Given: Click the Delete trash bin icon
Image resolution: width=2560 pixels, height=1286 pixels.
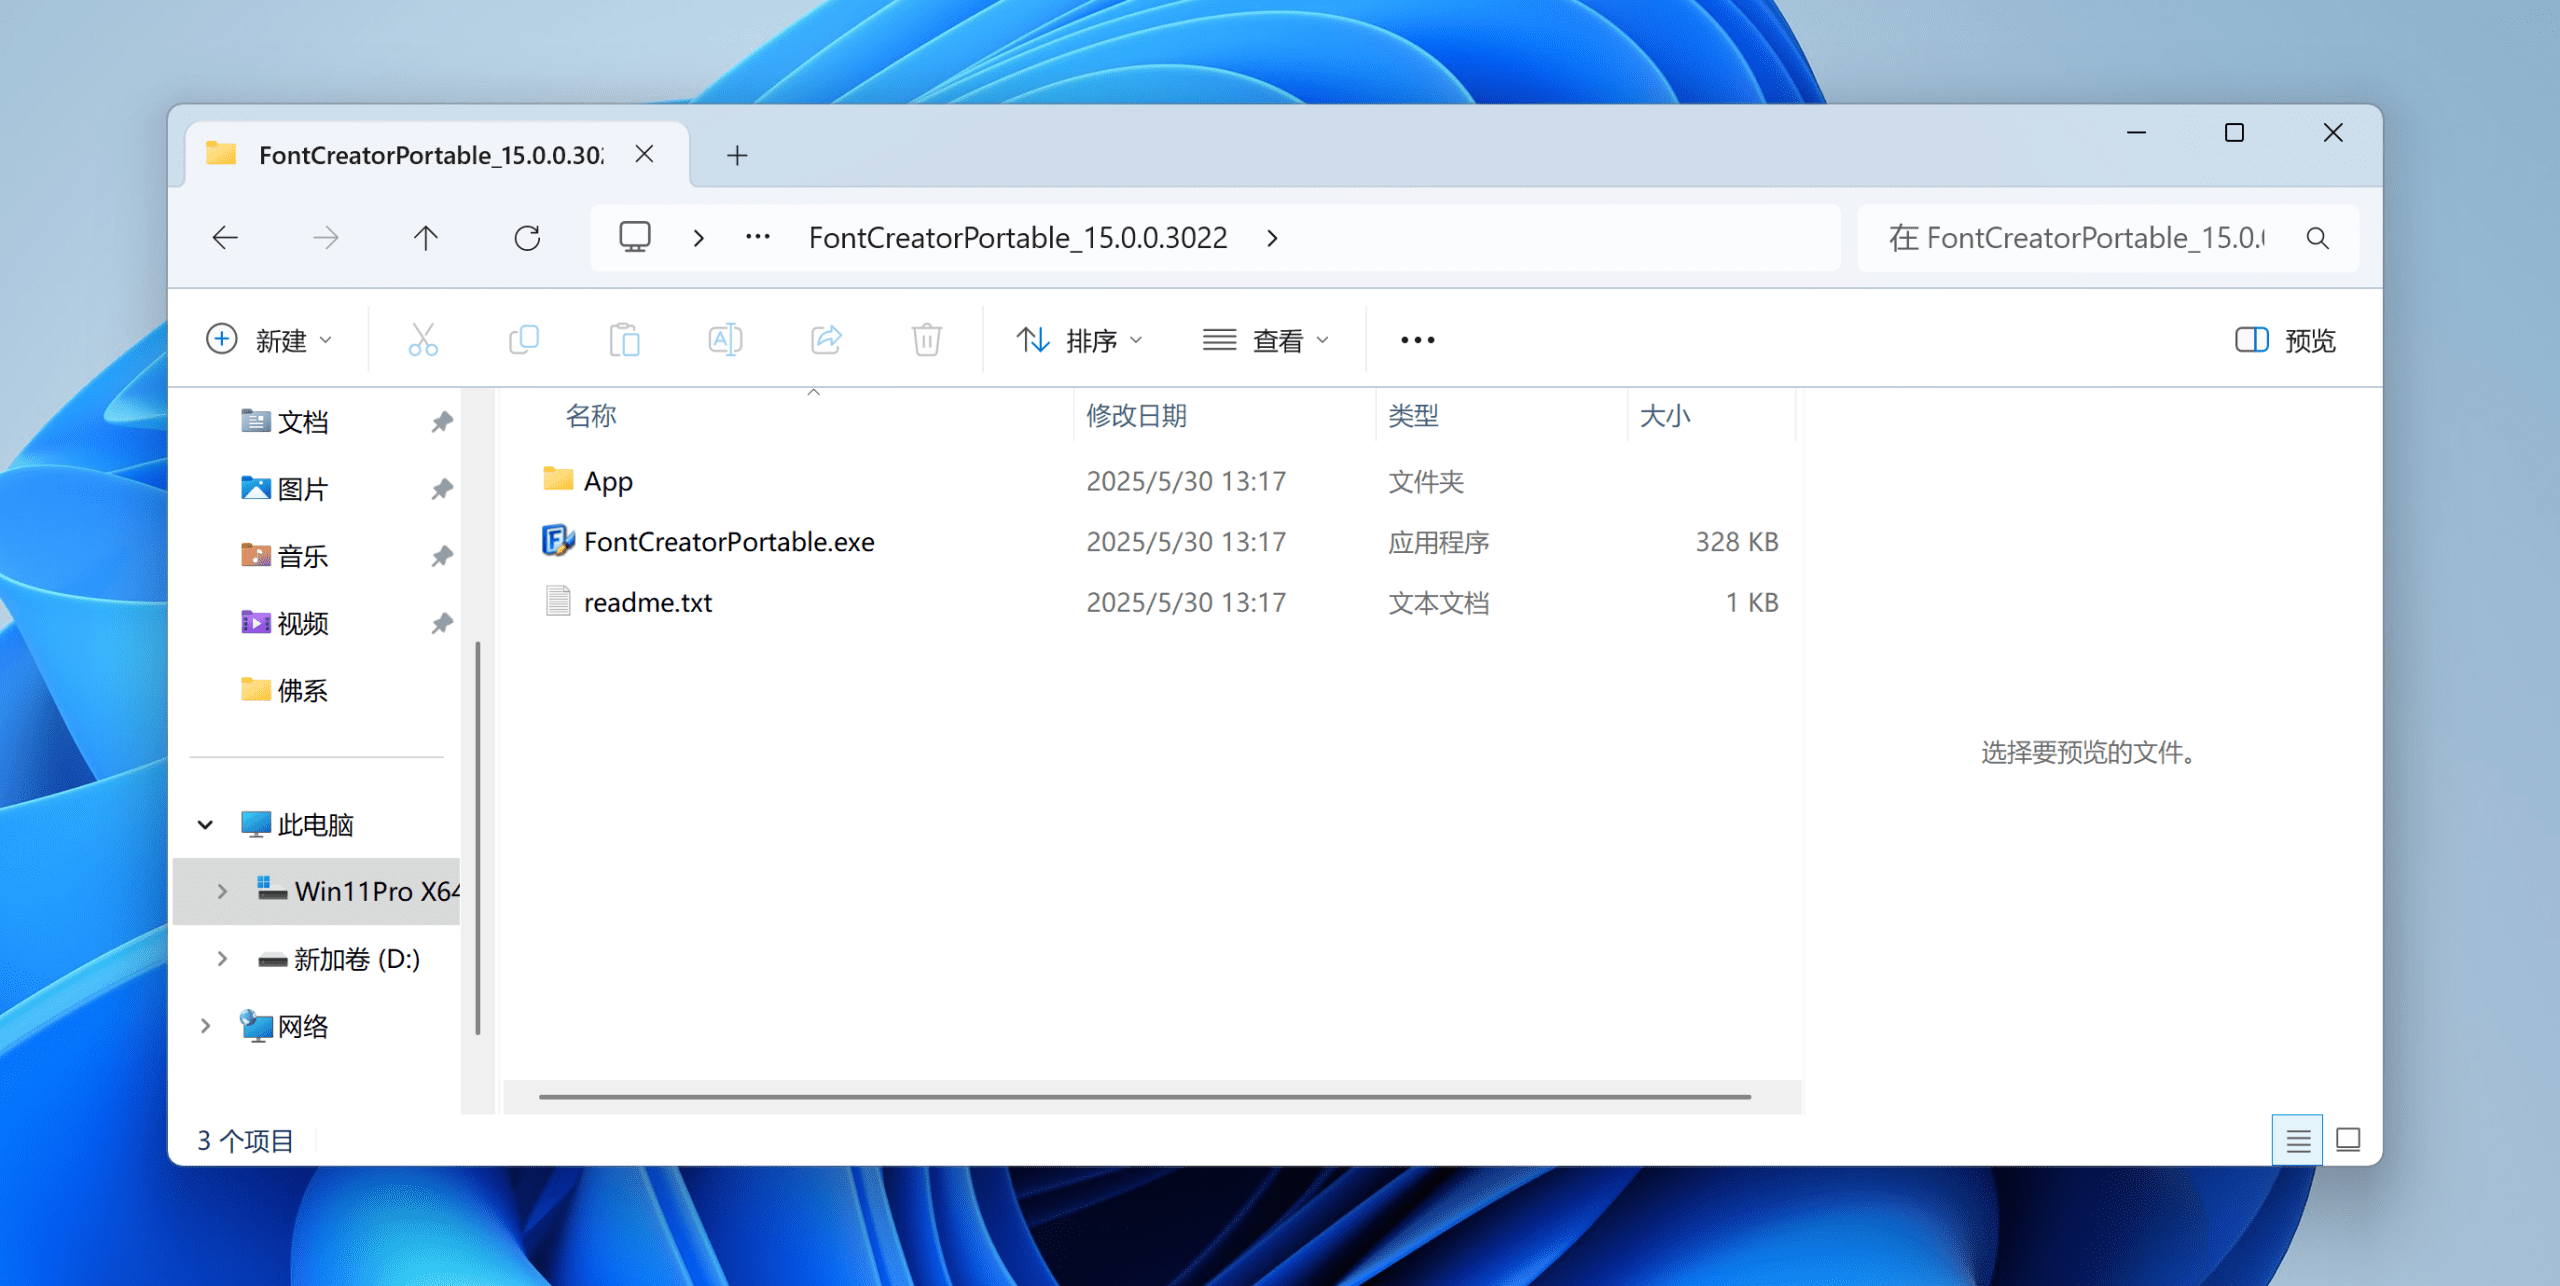Looking at the screenshot, I should (926, 340).
